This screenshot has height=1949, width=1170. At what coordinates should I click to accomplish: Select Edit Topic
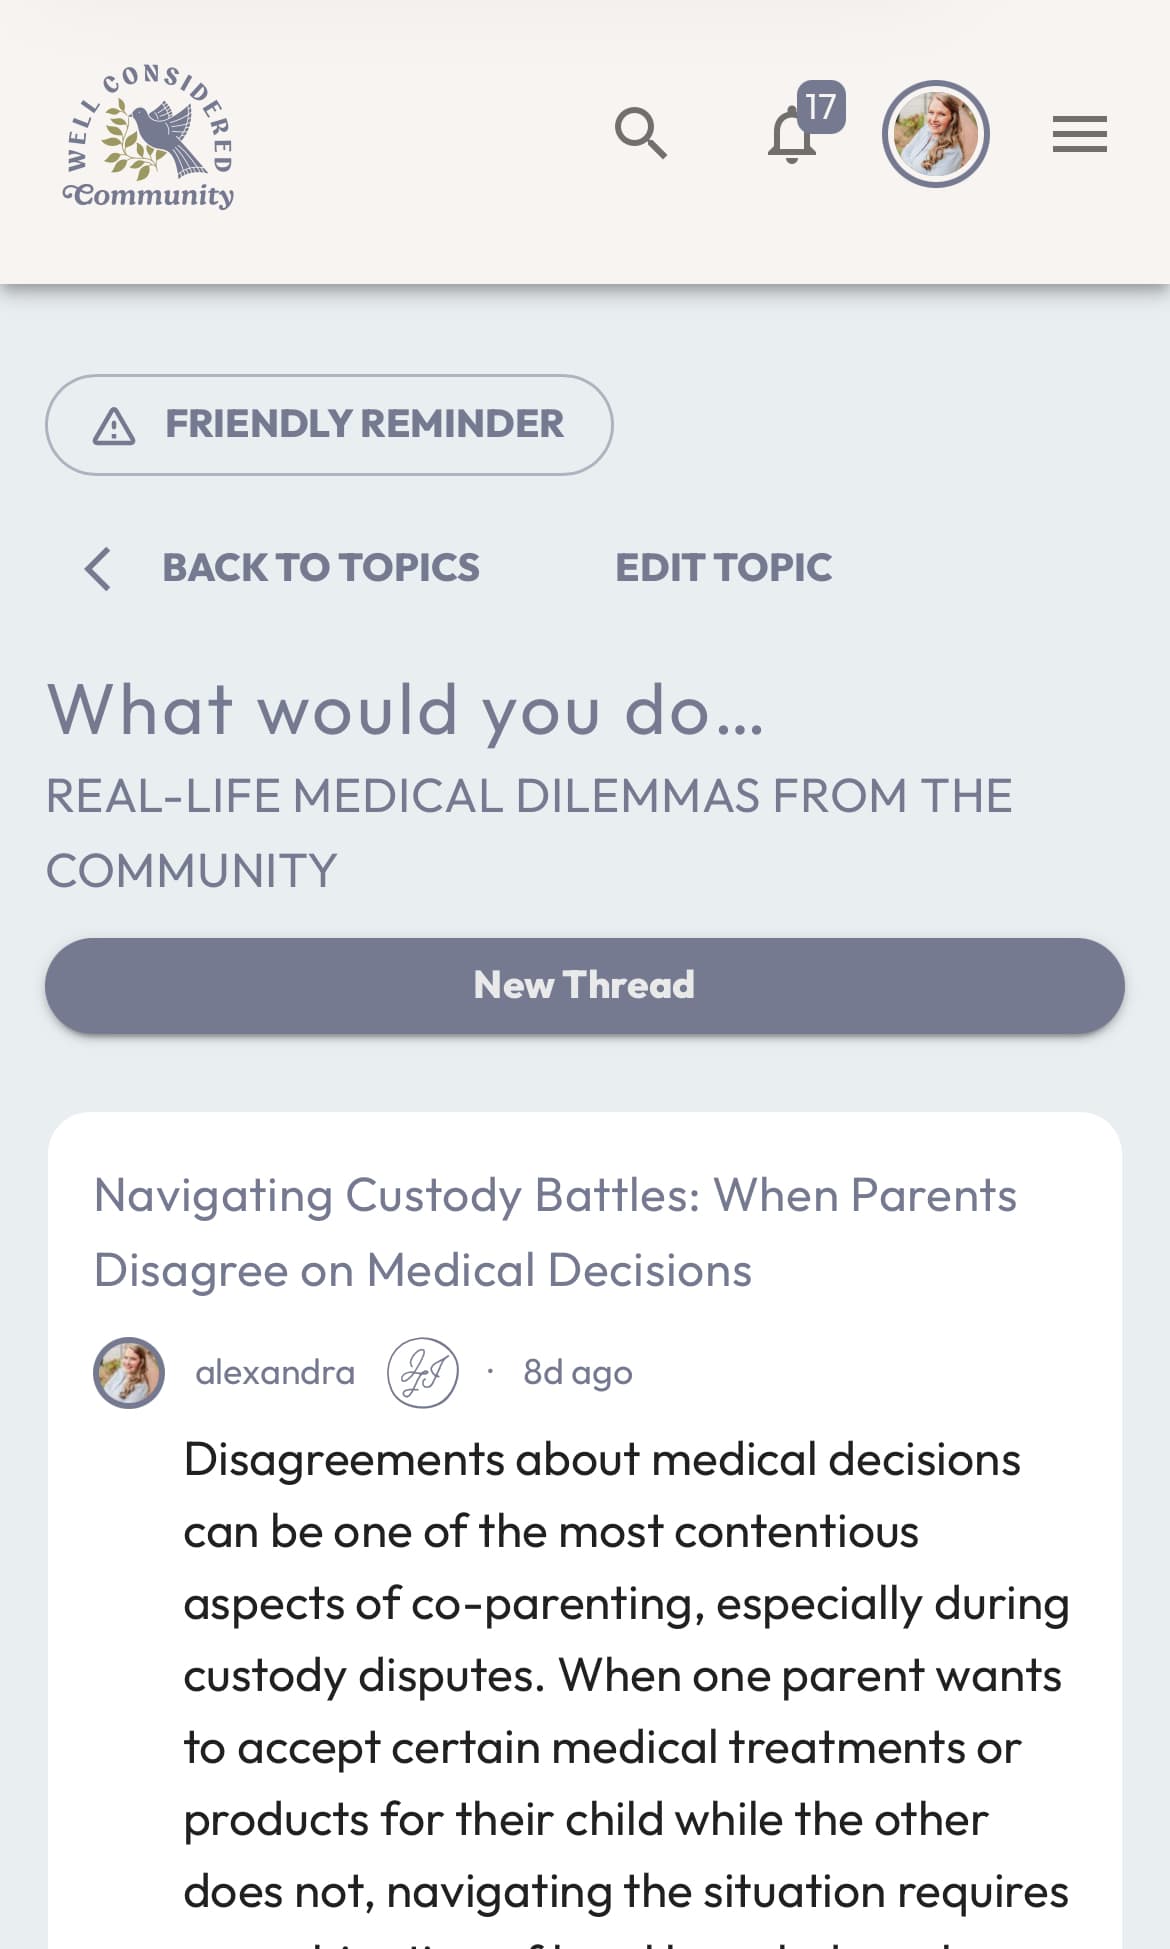coord(723,568)
